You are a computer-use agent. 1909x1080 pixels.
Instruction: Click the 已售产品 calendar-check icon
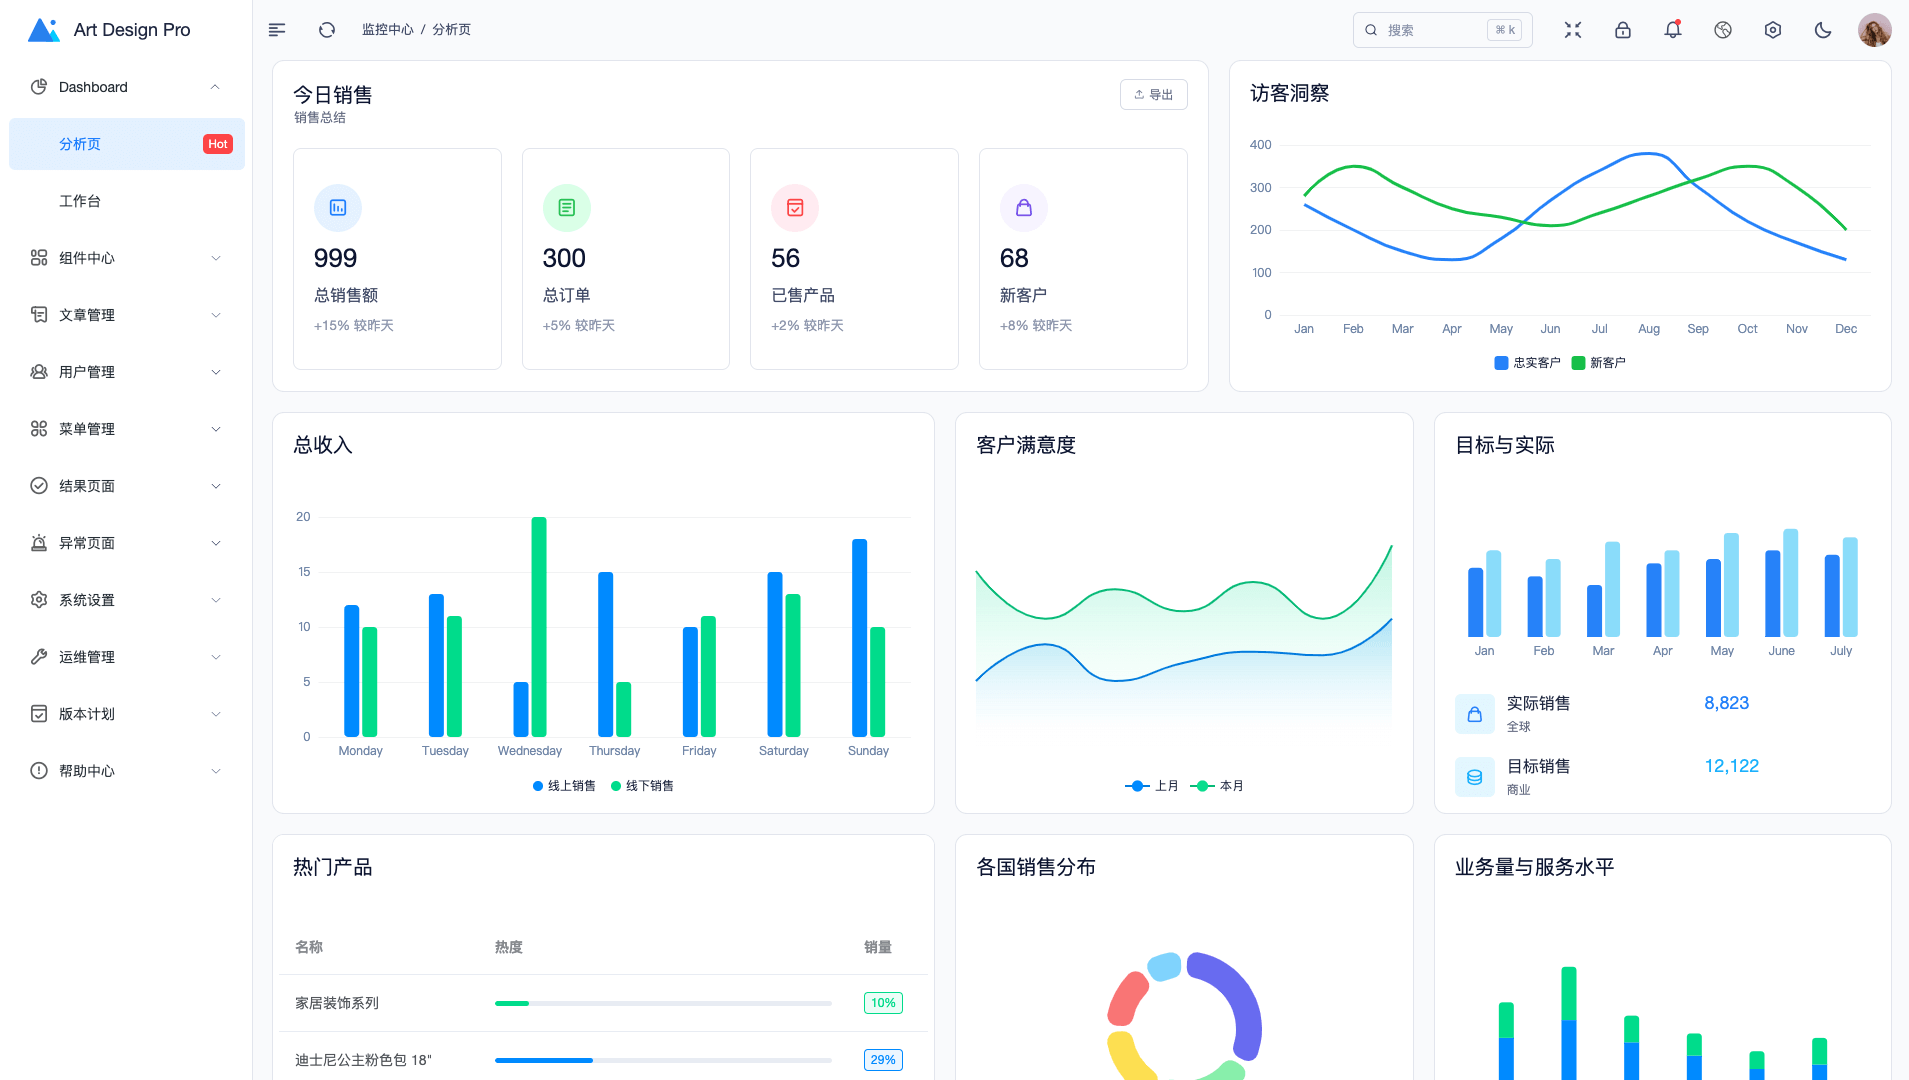click(x=795, y=208)
